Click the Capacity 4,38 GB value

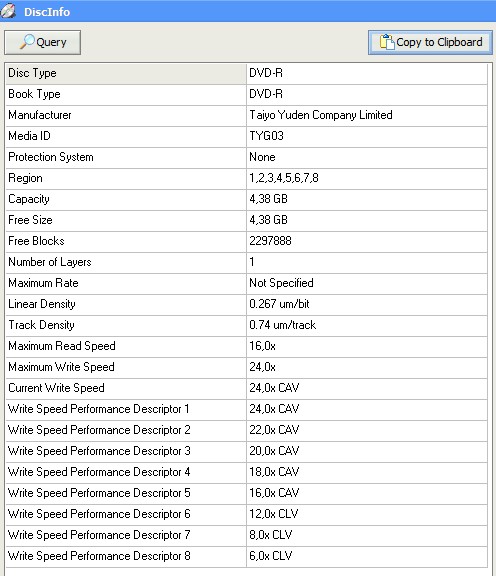[268, 199]
